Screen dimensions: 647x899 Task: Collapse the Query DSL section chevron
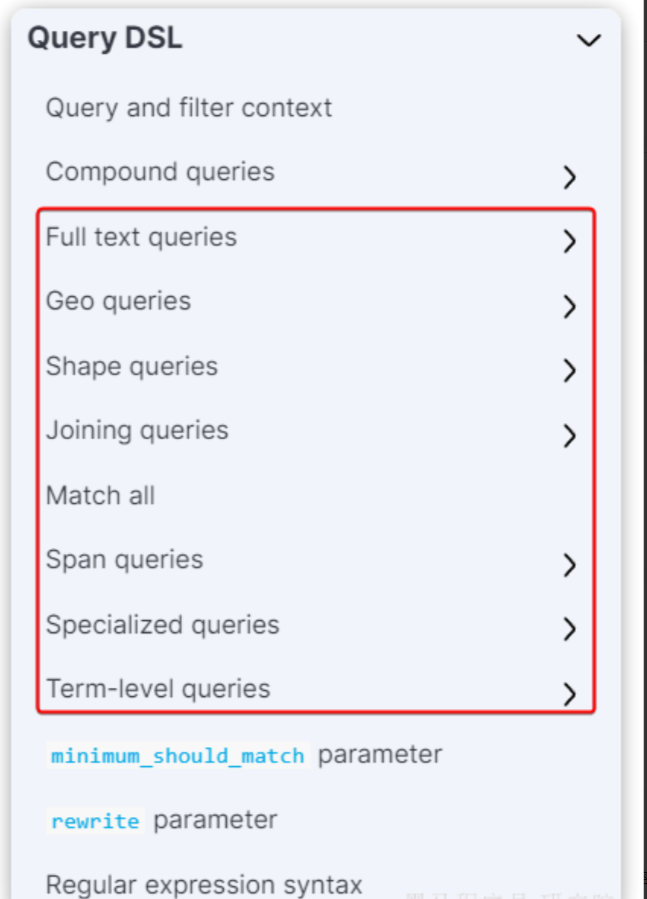(589, 40)
